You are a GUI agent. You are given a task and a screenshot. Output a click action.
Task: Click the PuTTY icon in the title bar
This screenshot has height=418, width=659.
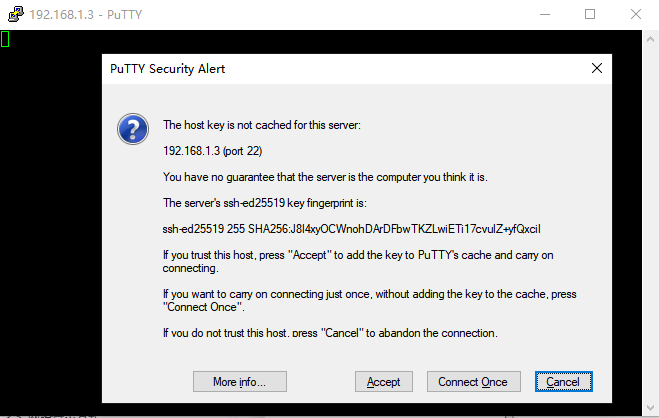click(16, 14)
